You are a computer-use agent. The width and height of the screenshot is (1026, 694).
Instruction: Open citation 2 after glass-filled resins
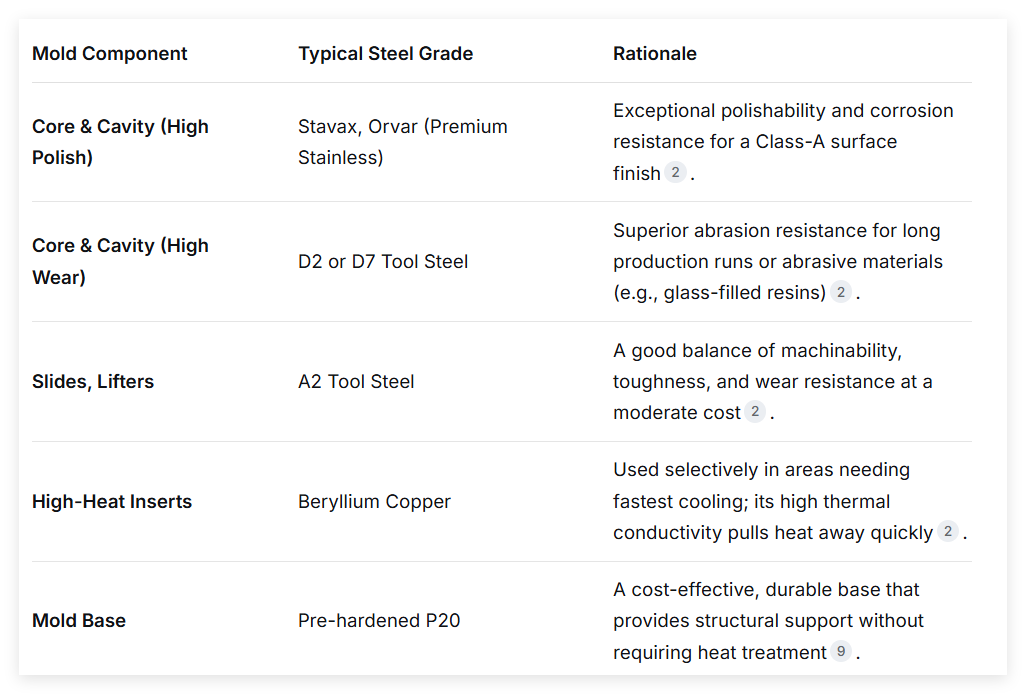pyautogui.click(x=841, y=292)
